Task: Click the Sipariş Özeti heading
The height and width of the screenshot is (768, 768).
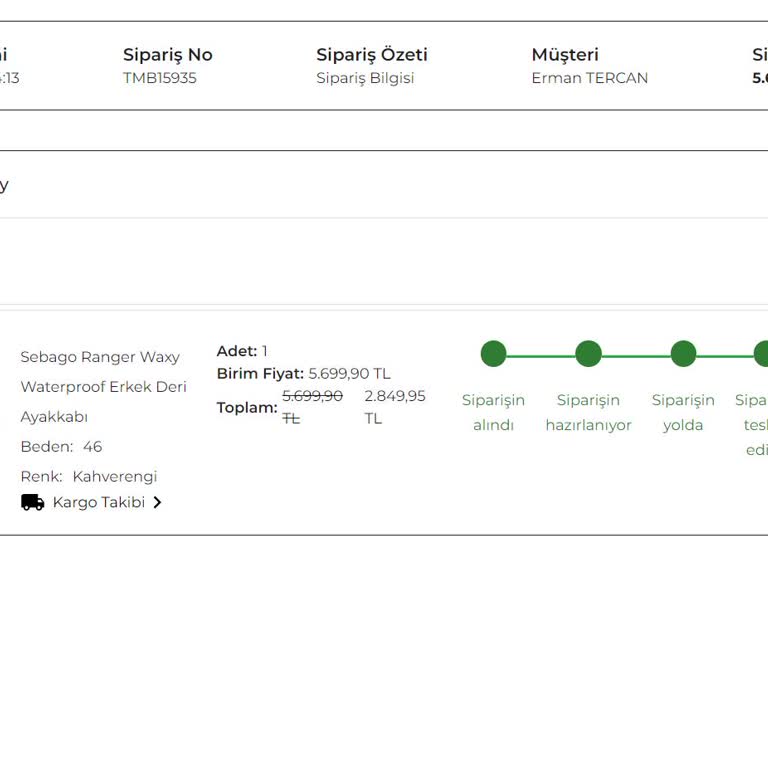Action: pyautogui.click(x=372, y=54)
